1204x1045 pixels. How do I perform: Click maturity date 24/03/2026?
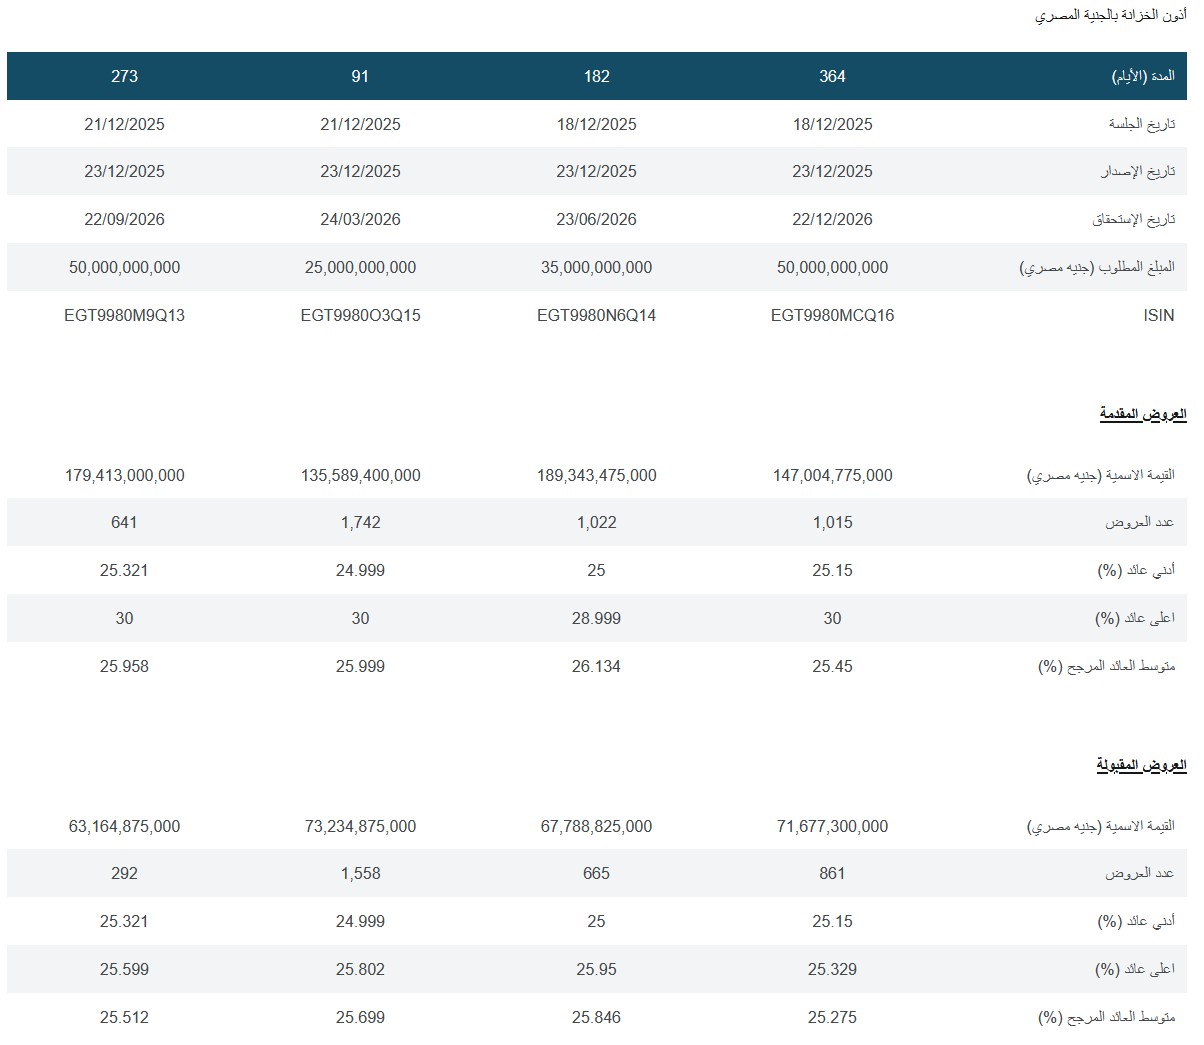[x=360, y=219]
